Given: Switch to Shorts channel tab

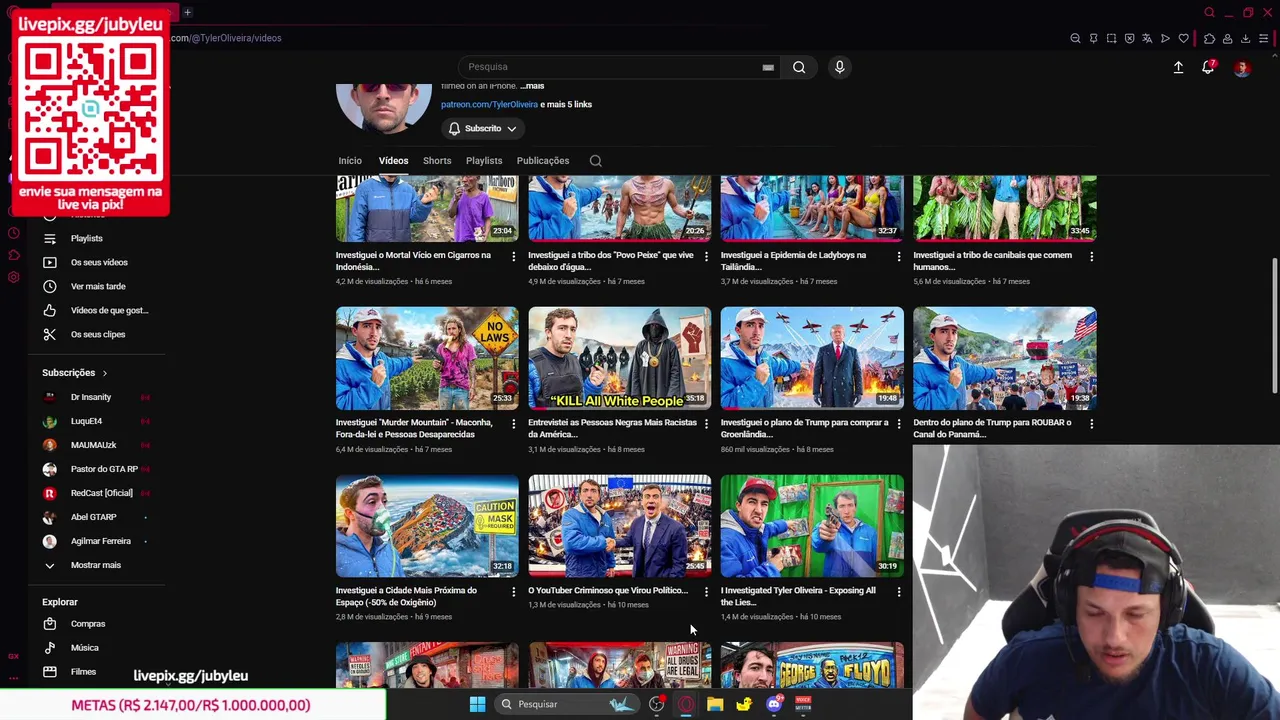Looking at the screenshot, I should [437, 161].
